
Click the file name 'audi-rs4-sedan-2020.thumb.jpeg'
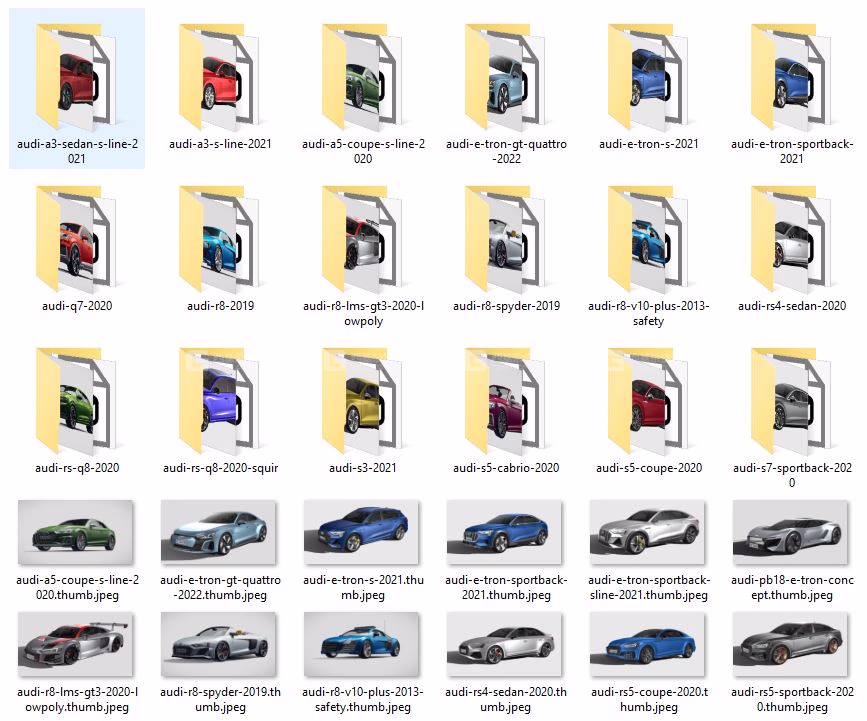(x=506, y=699)
